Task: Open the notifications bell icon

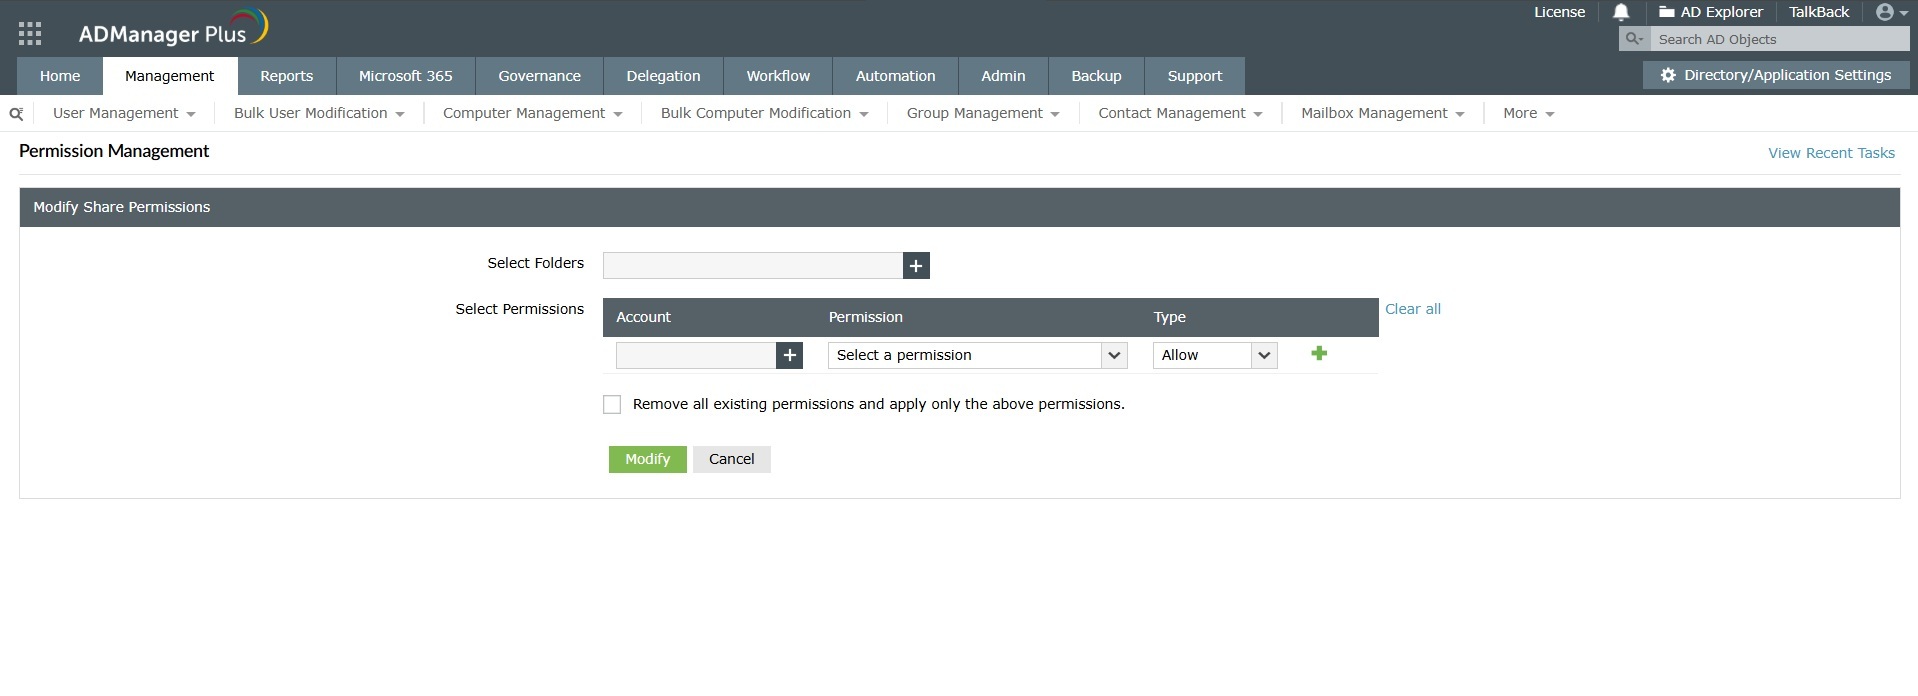Action: 1621,12
